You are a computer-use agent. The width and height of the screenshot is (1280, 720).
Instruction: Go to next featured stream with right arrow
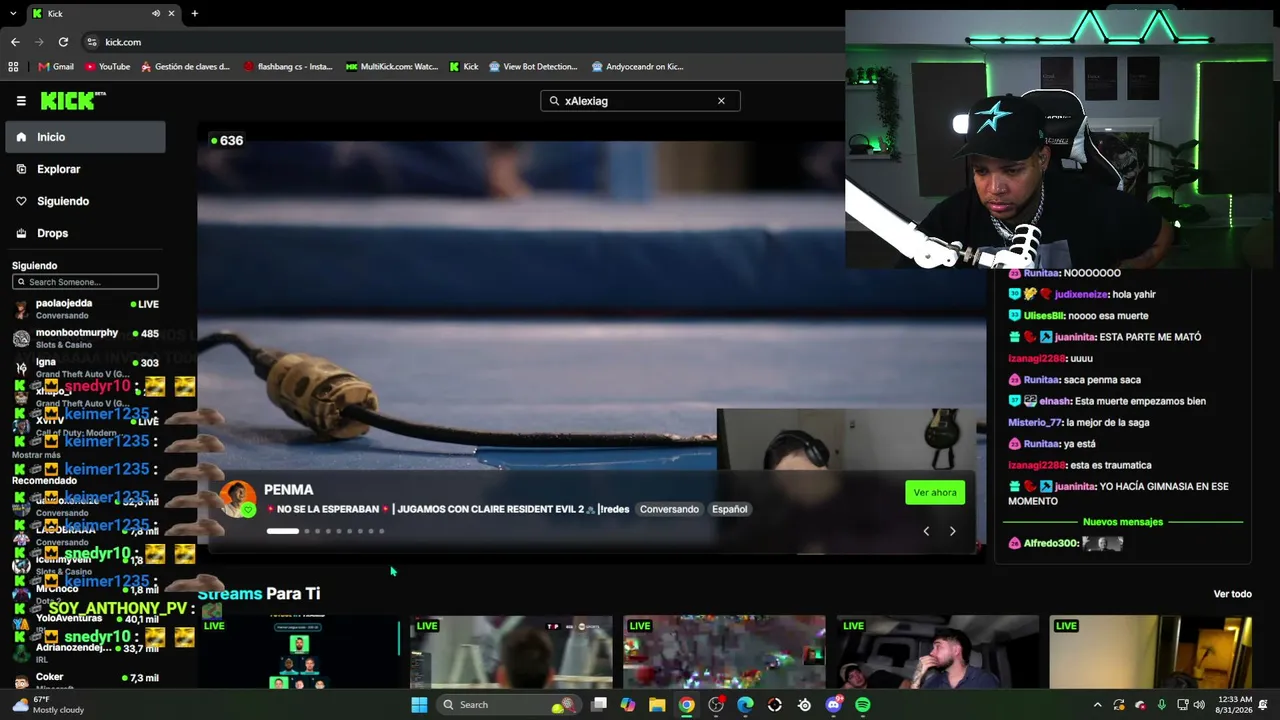click(952, 531)
